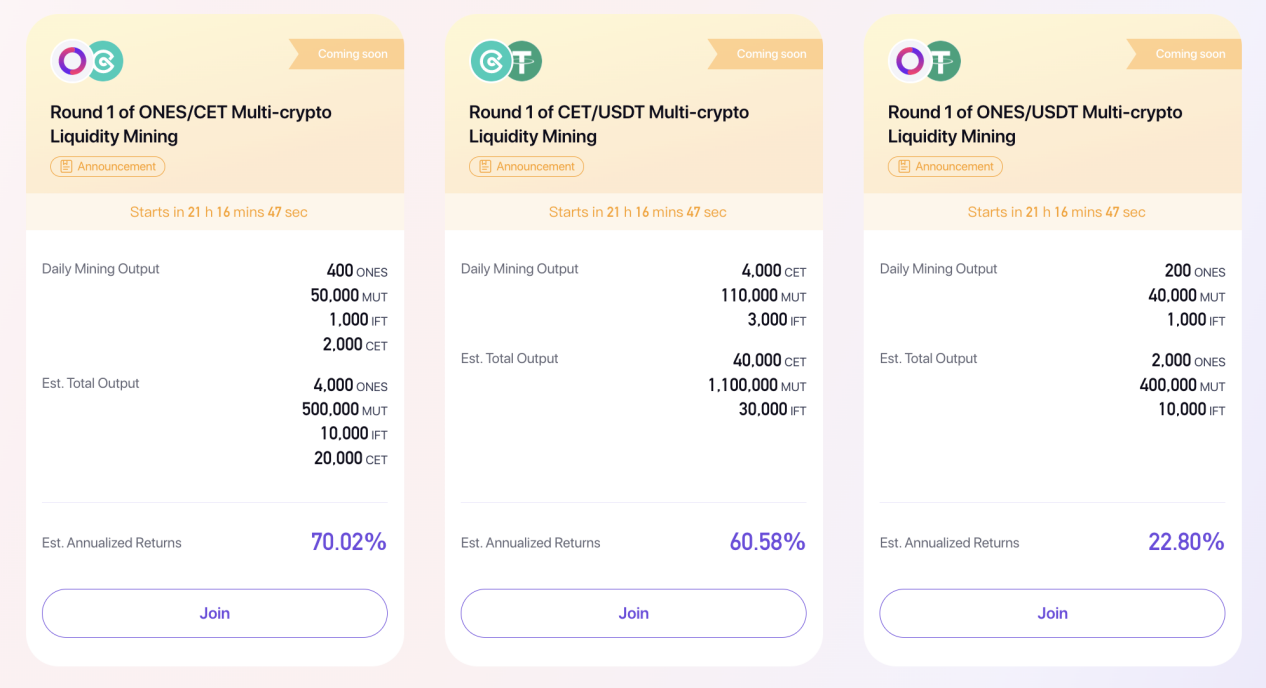
Task: Click Coming soon ribbon on ONES/USDT card
Action: click(x=1185, y=54)
